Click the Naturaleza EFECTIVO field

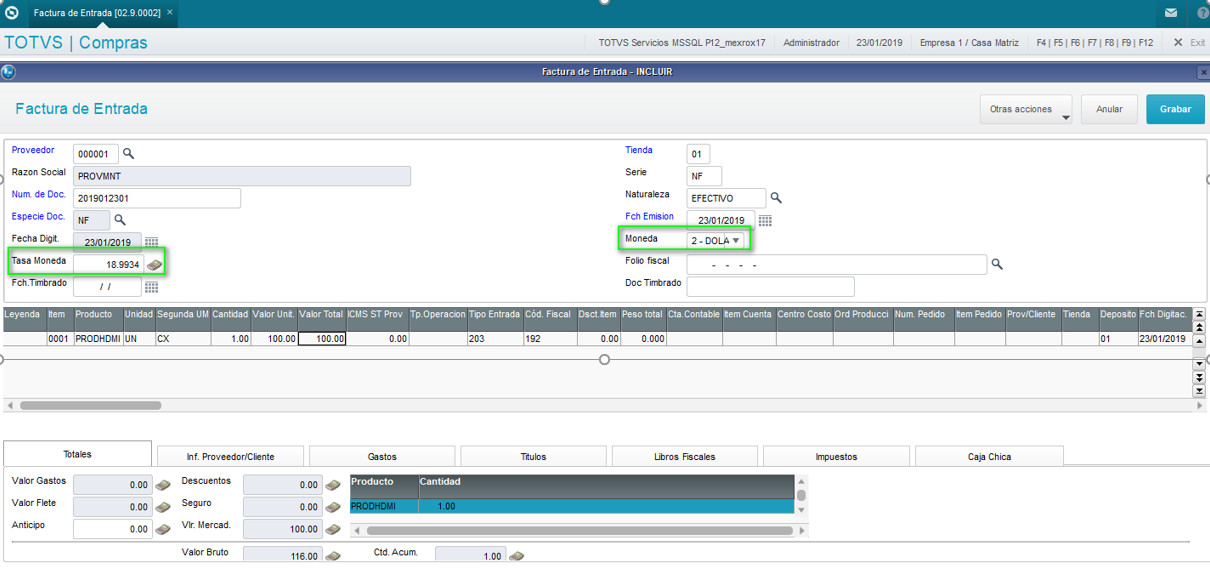(x=726, y=198)
